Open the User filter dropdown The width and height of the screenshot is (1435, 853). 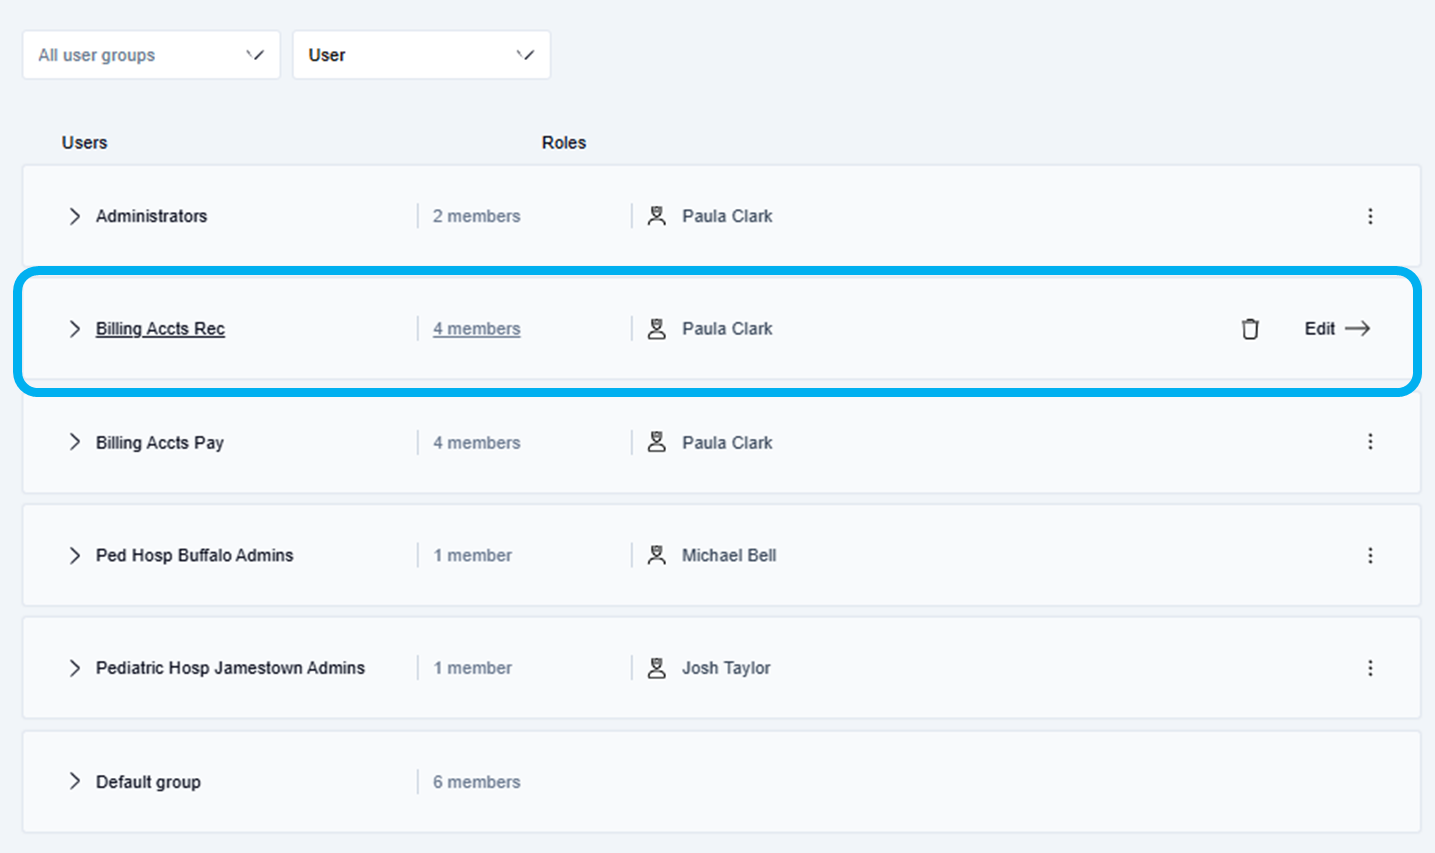421,55
